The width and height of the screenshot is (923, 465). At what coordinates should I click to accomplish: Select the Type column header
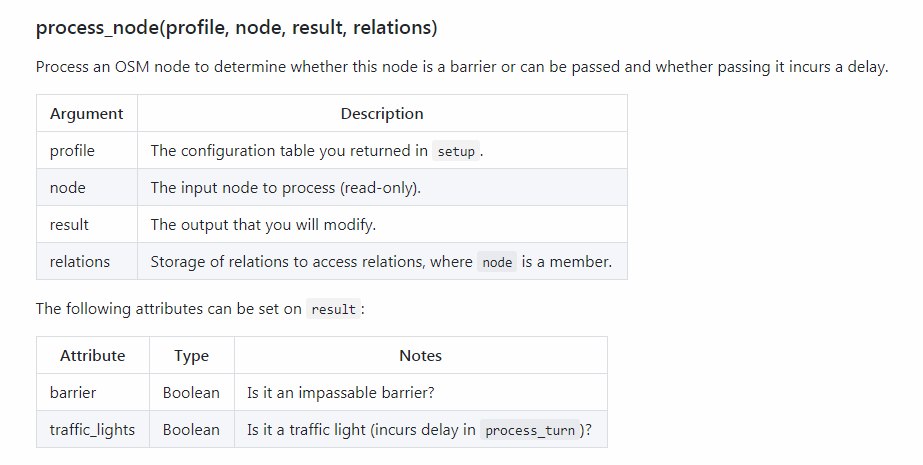tap(191, 356)
